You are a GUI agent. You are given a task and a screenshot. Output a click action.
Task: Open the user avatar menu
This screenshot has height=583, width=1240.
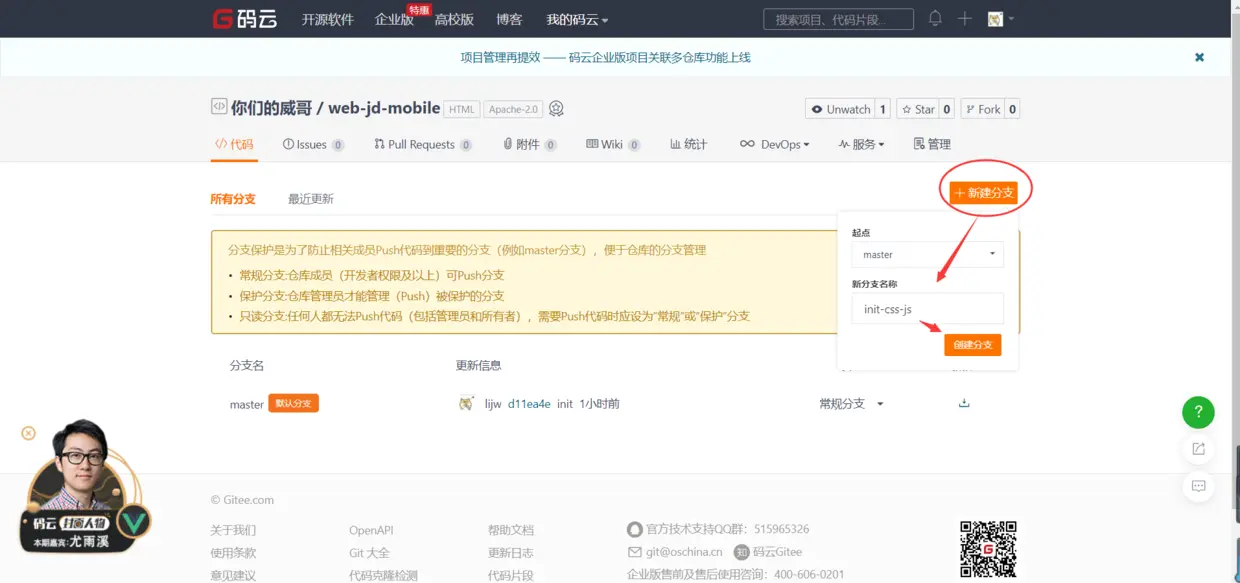pyautogui.click(x=1000, y=19)
